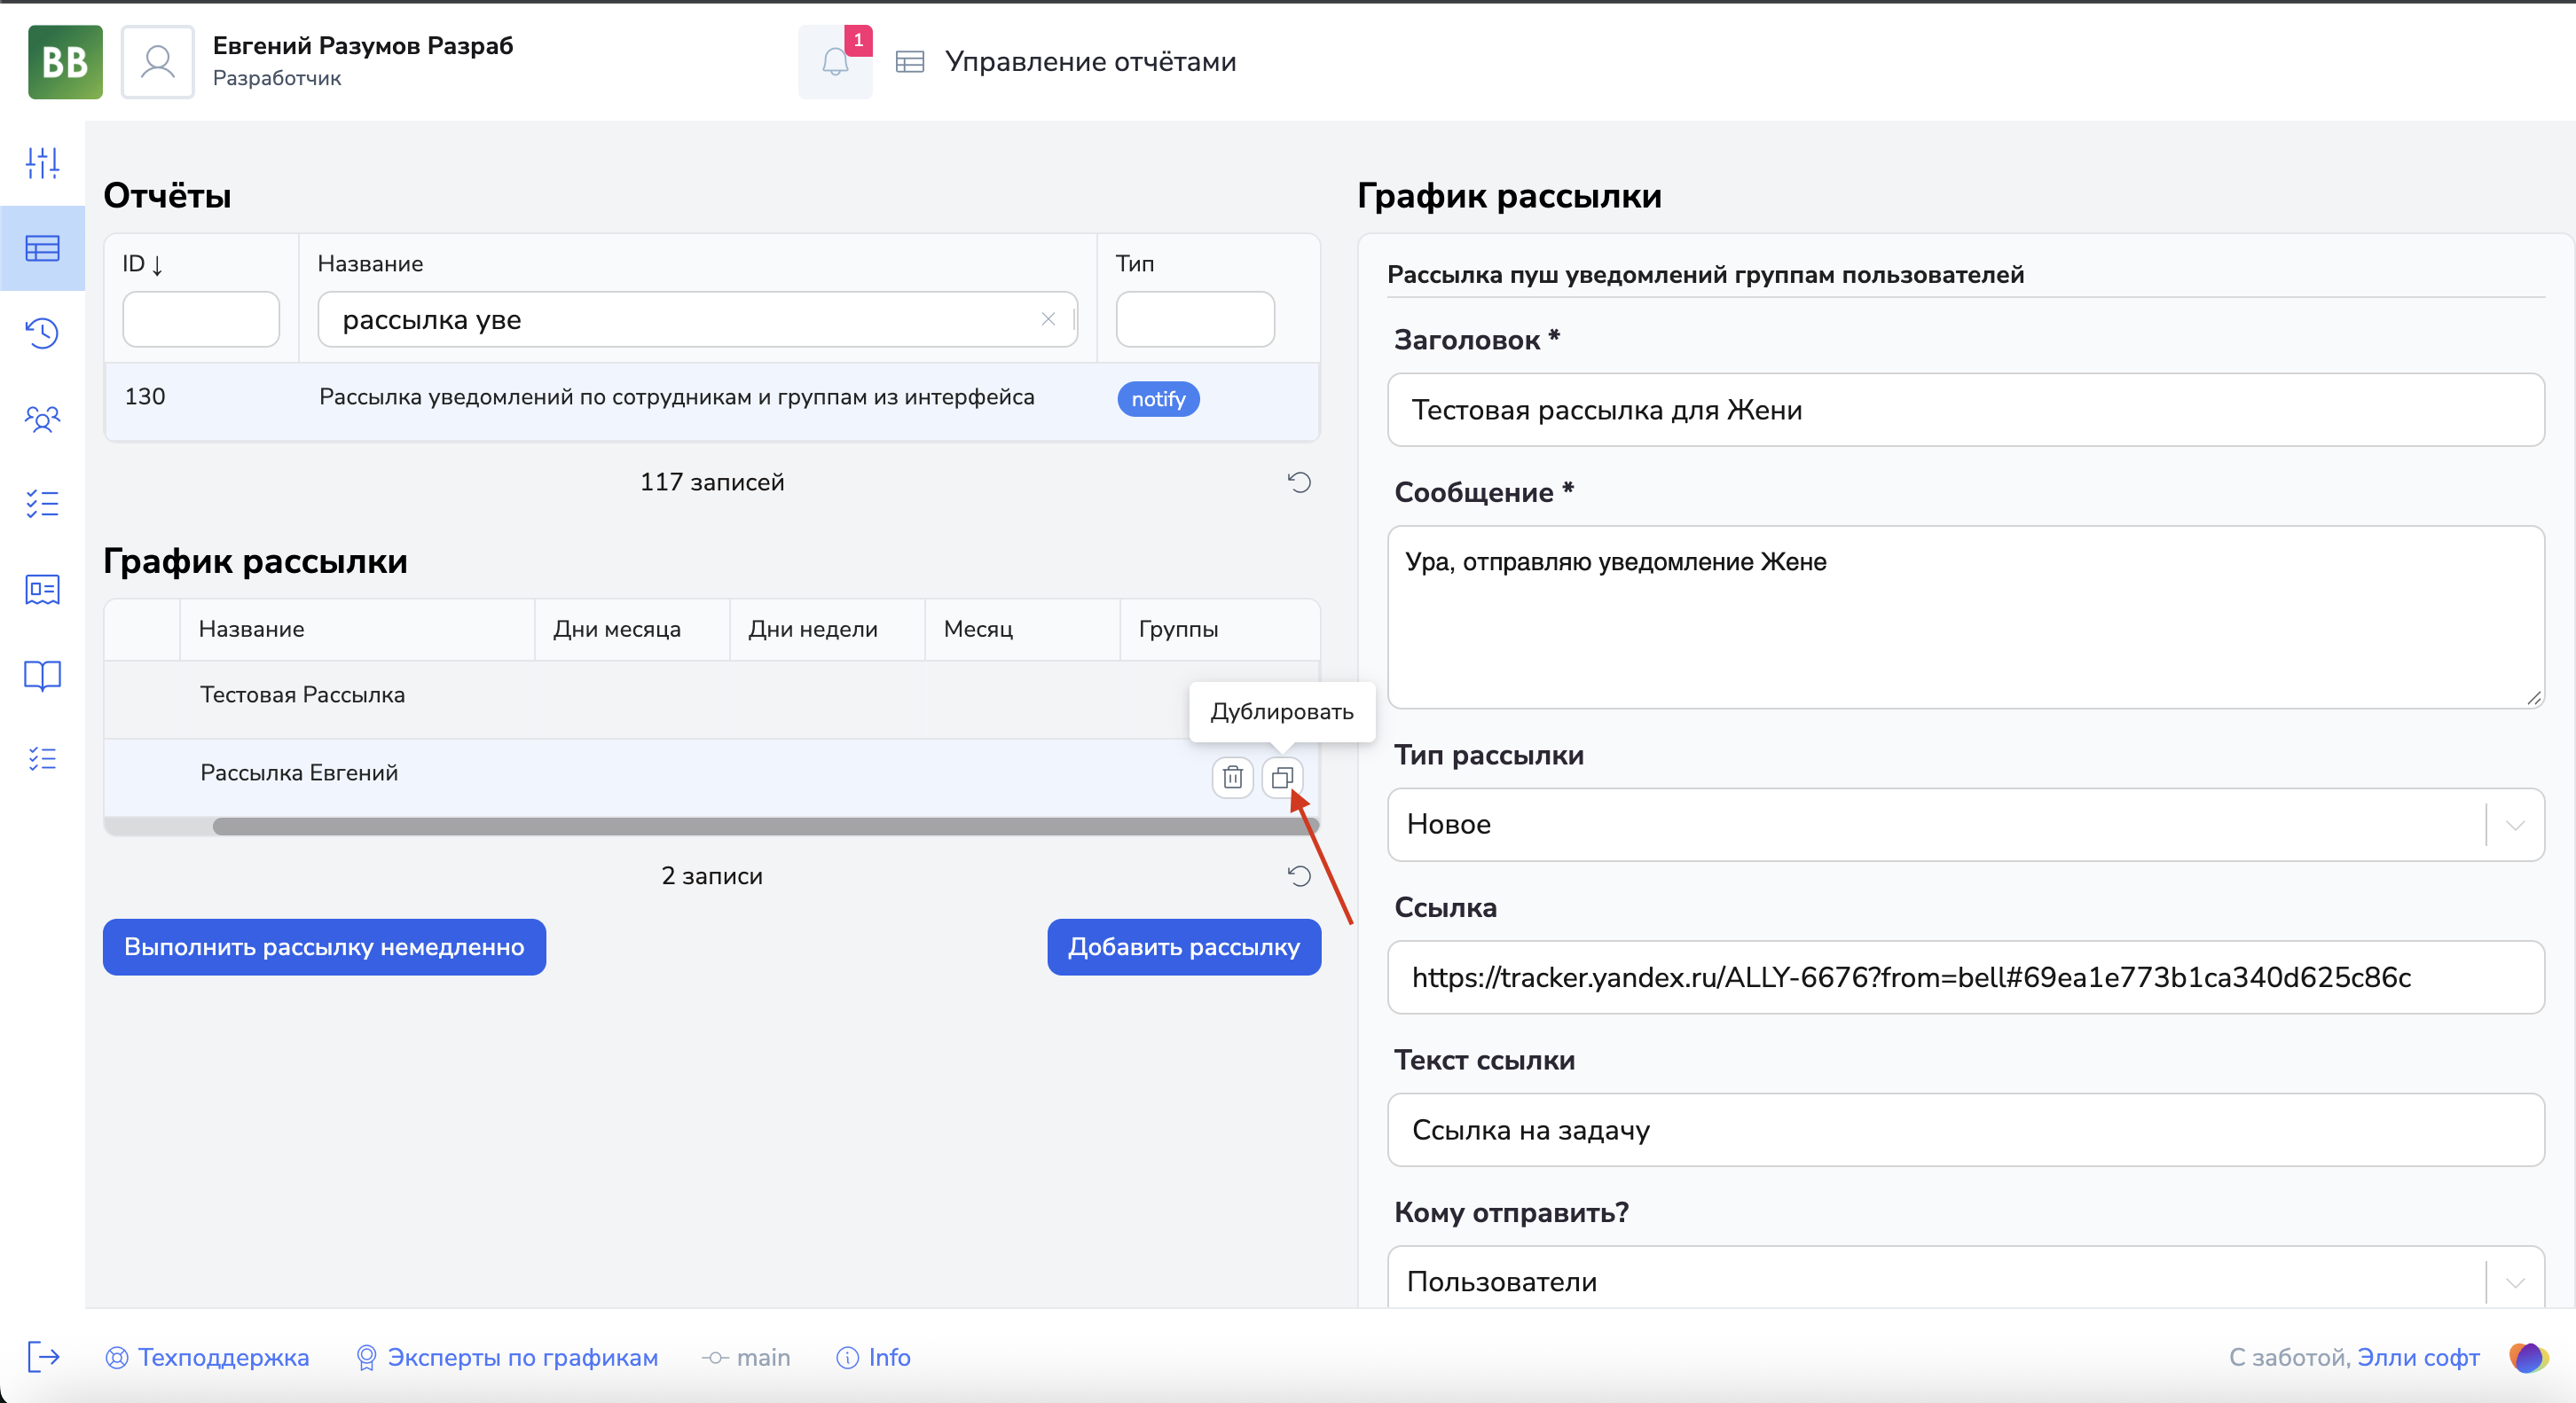This screenshot has width=2576, height=1403.
Task: Click the duplicate icon for Рассылка Евгений
Action: [x=1282, y=777]
